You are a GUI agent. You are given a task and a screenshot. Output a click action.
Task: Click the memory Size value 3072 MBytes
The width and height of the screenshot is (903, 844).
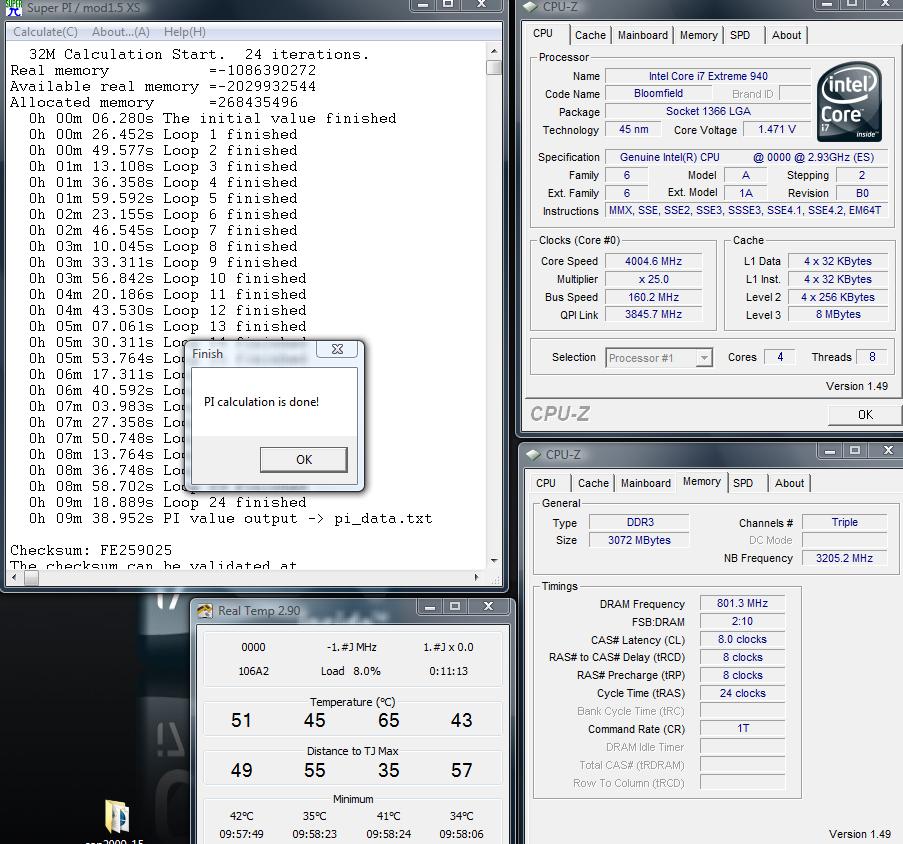coord(639,540)
